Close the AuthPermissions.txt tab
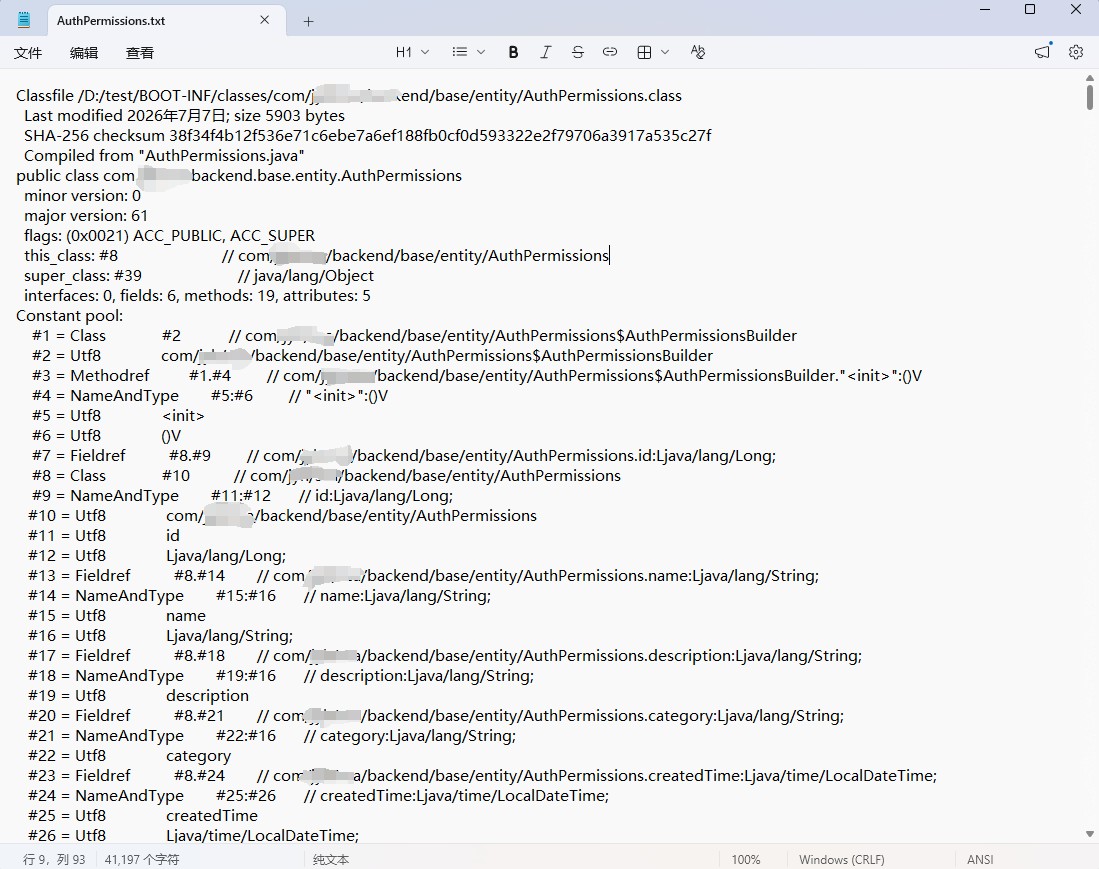The image size is (1099, 869). coord(264,20)
